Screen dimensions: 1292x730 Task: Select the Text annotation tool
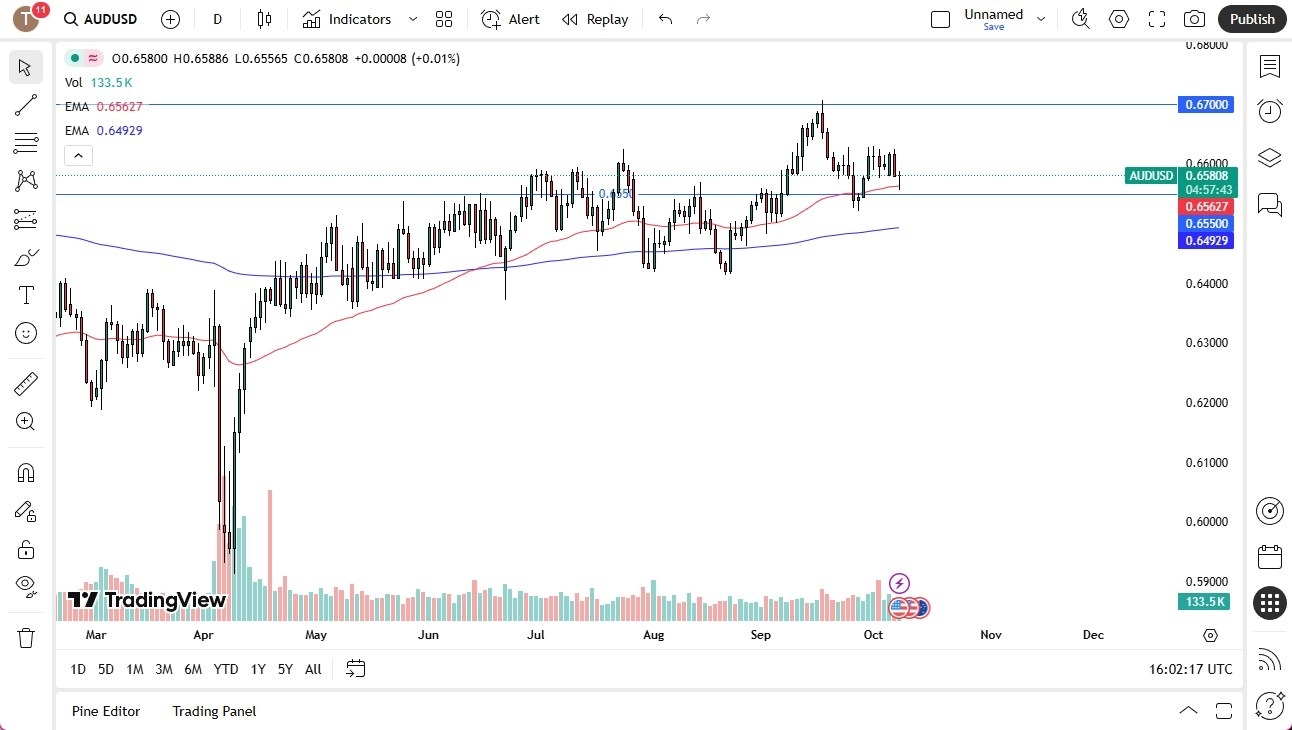pos(25,294)
